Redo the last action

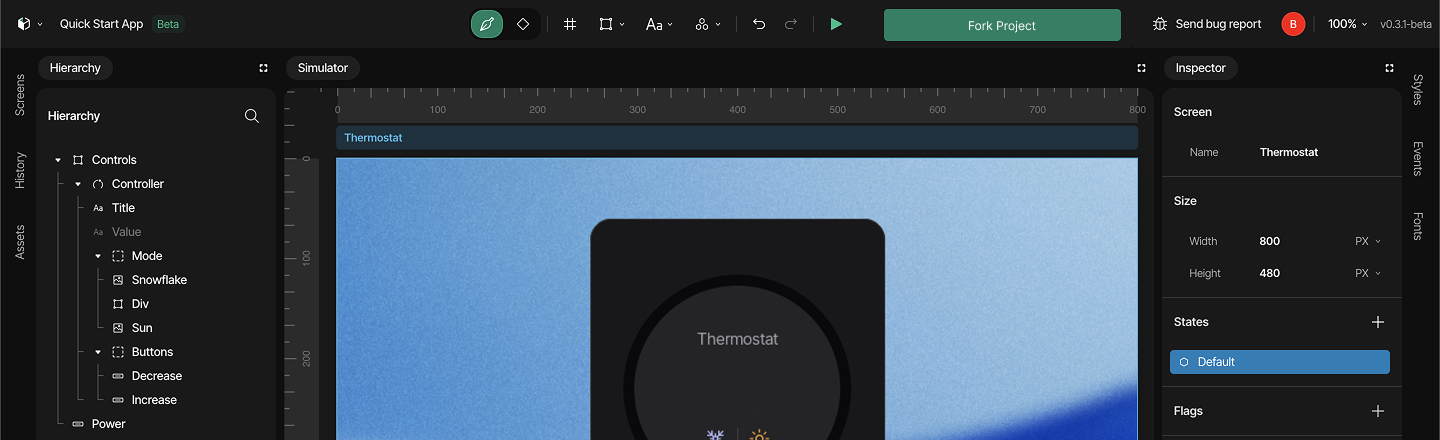791,24
